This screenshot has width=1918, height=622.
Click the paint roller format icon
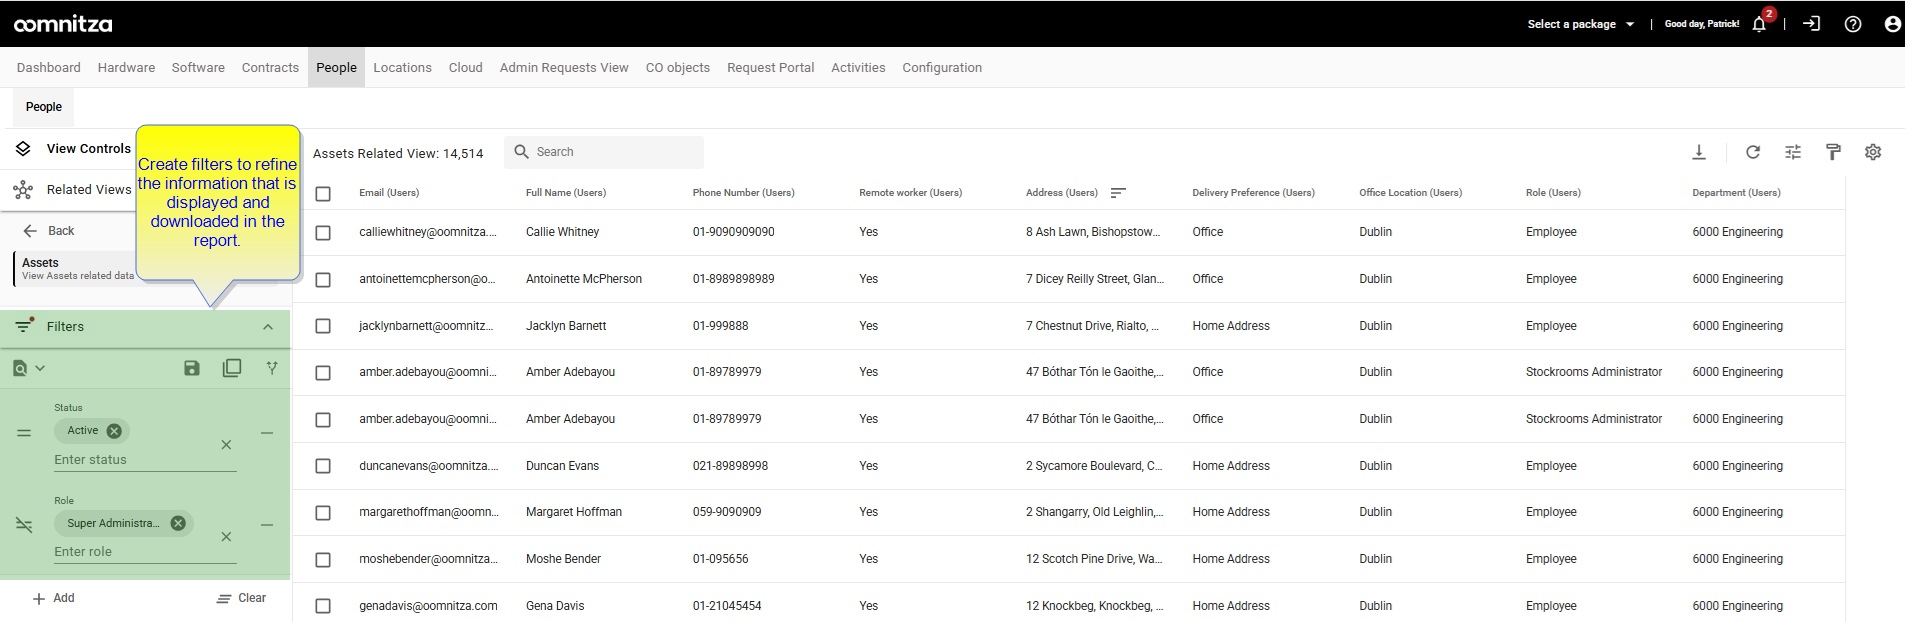point(1833,152)
